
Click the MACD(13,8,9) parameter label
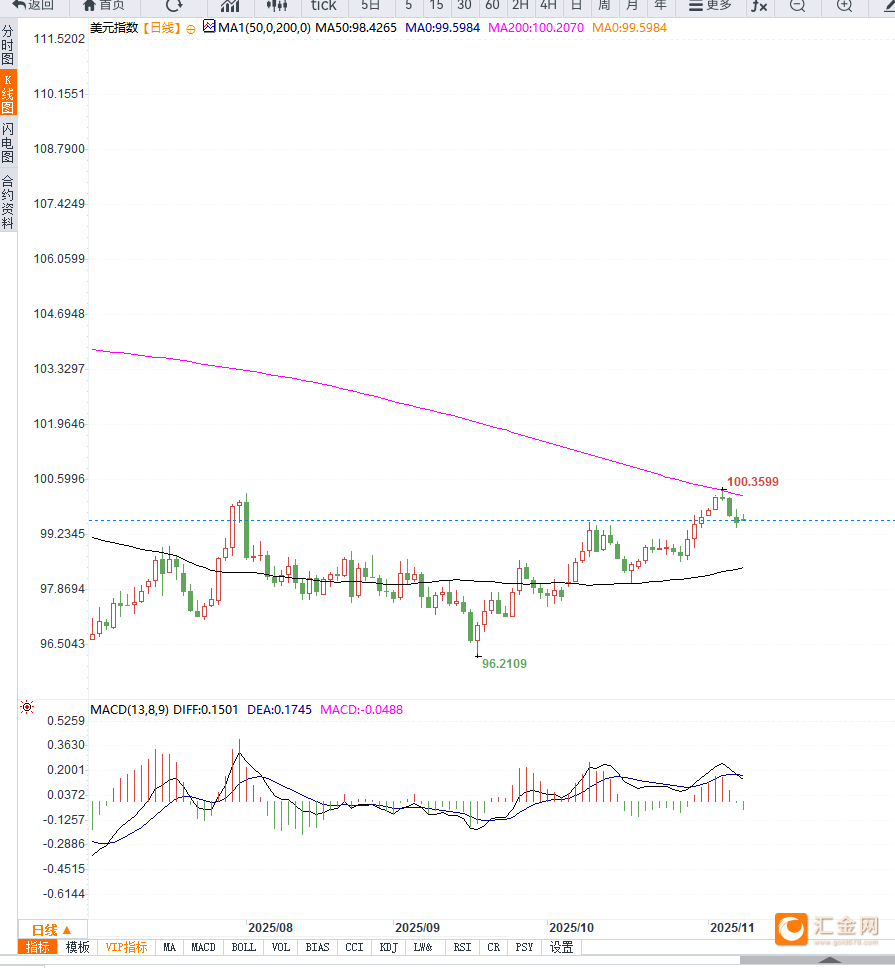coord(130,710)
